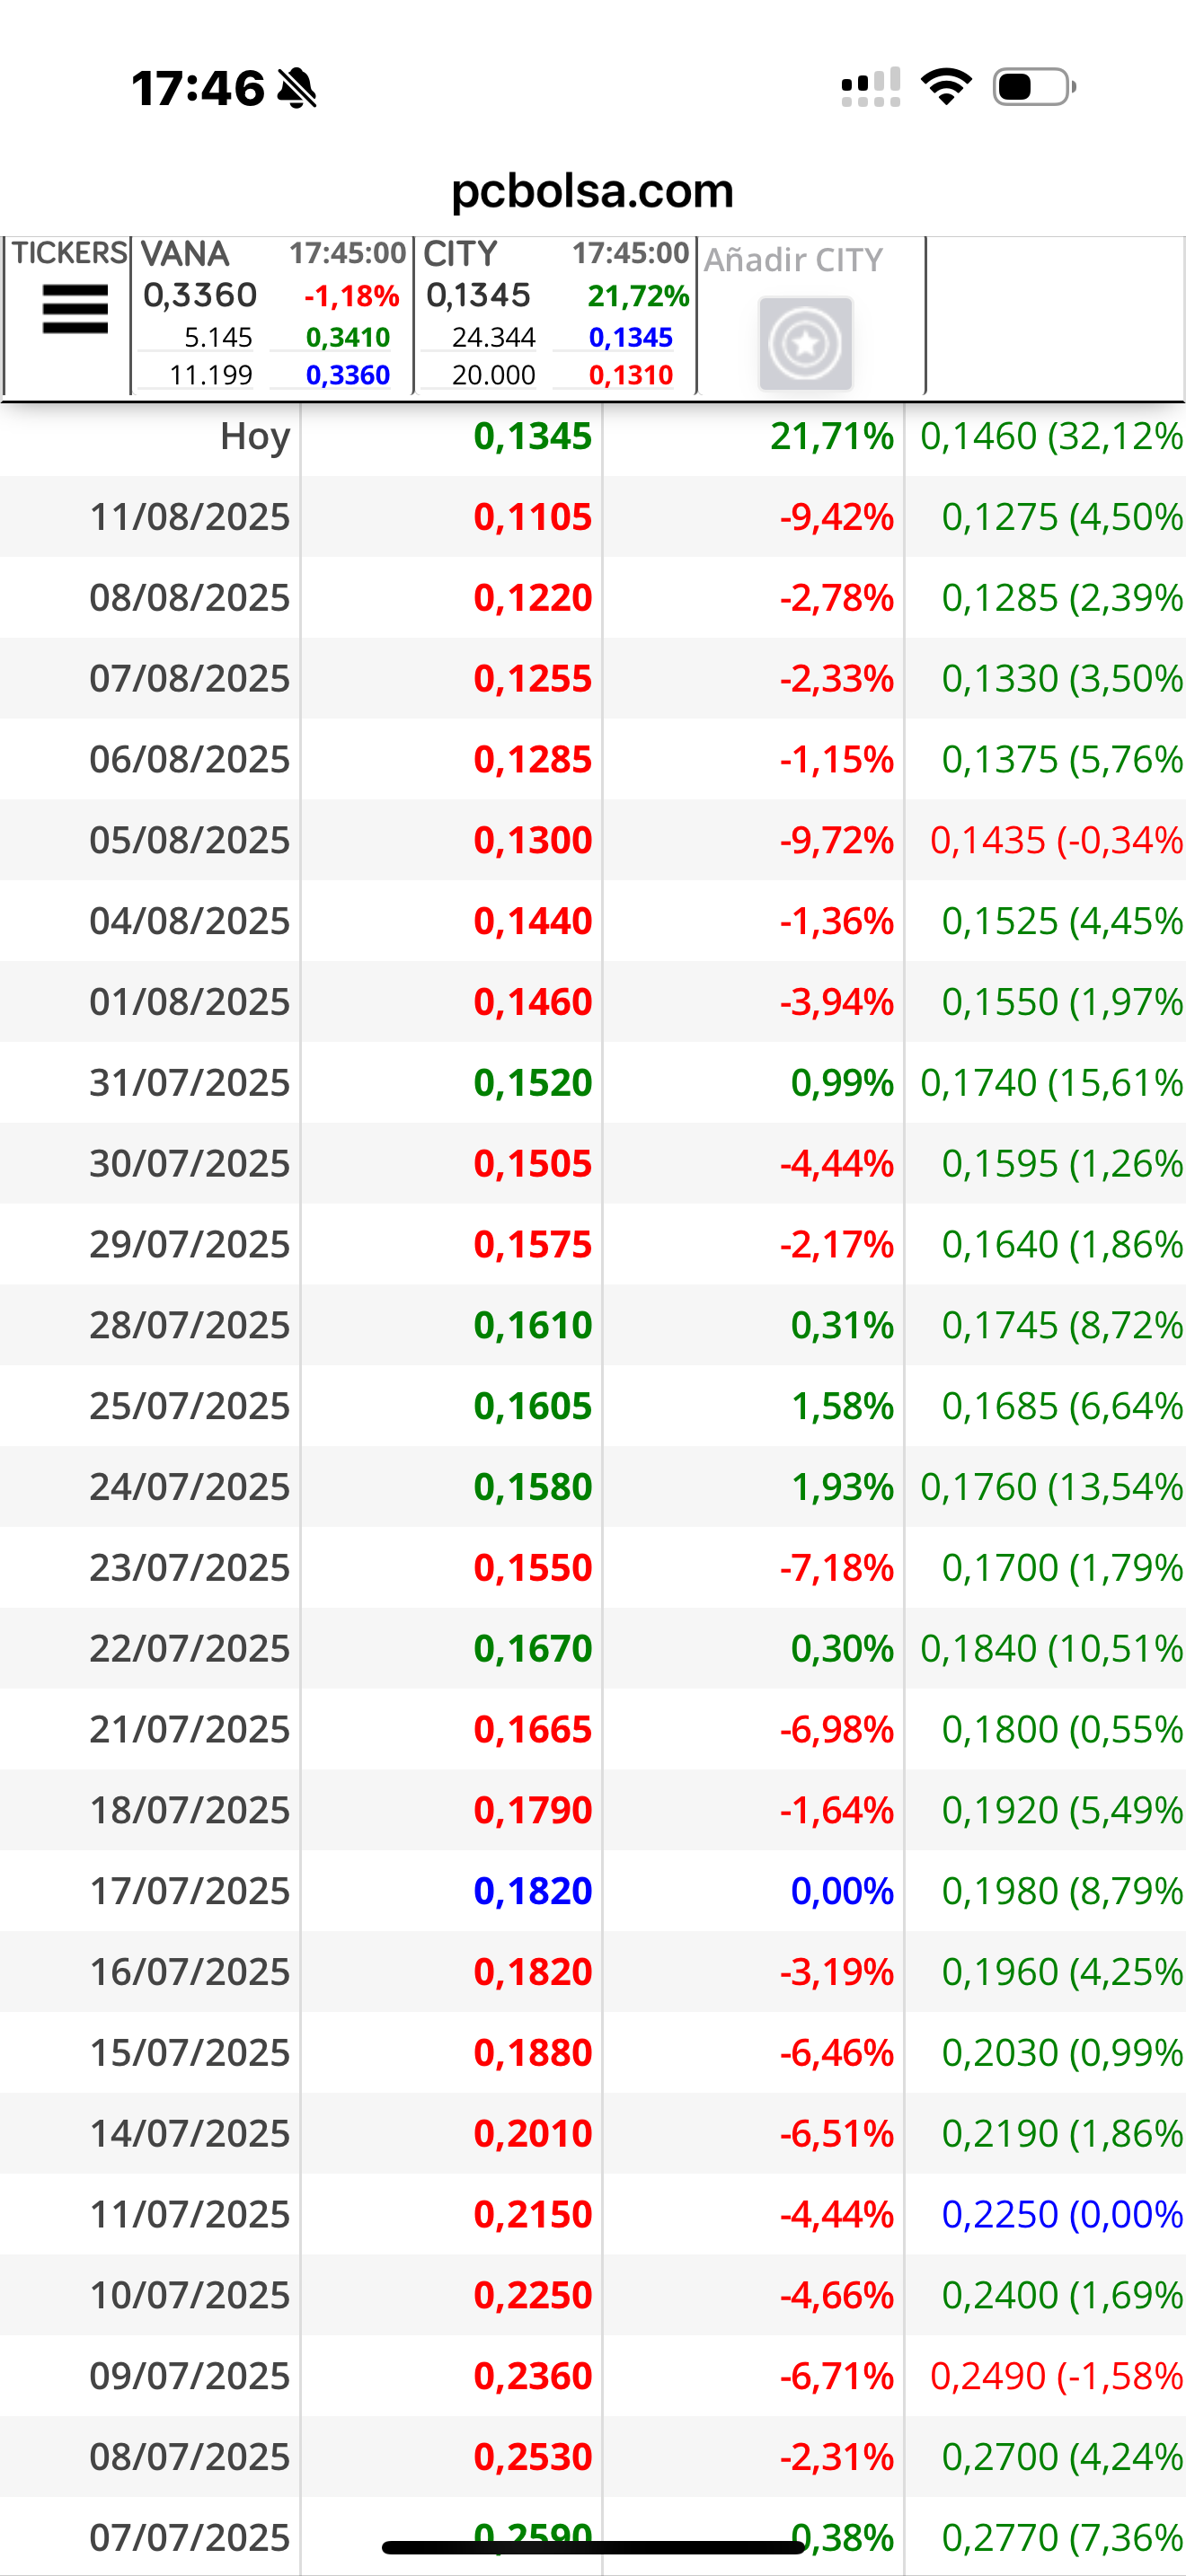1186x2576 pixels.
Task: Tap the silenced bell icon in status bar
Action: 297,88
